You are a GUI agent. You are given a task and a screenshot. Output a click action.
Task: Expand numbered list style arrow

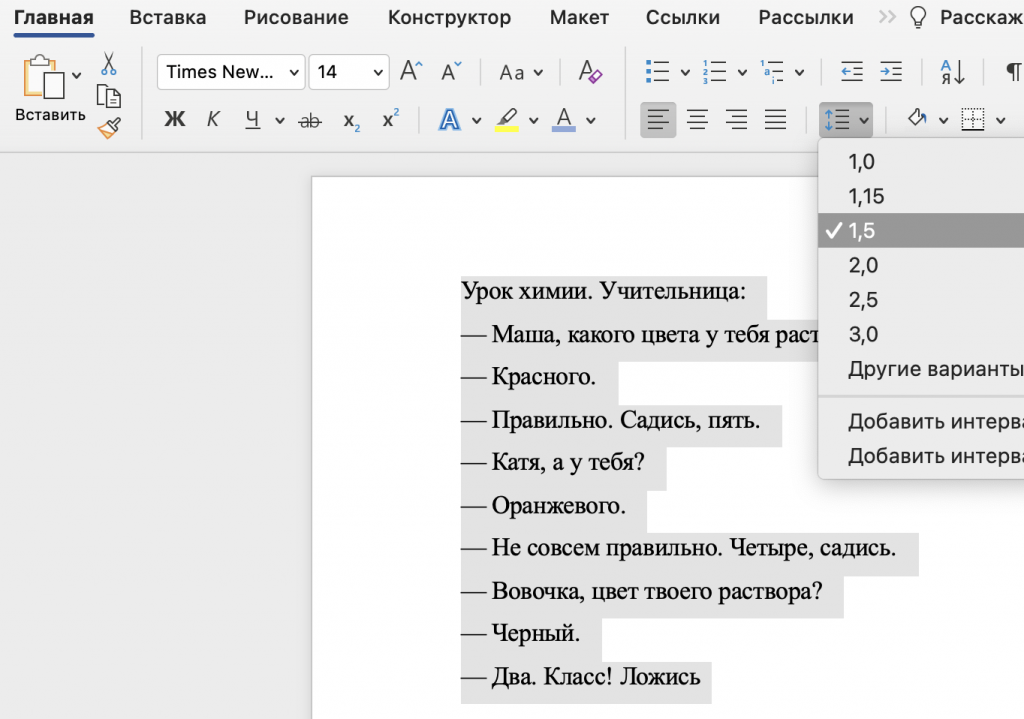[743, 72]
